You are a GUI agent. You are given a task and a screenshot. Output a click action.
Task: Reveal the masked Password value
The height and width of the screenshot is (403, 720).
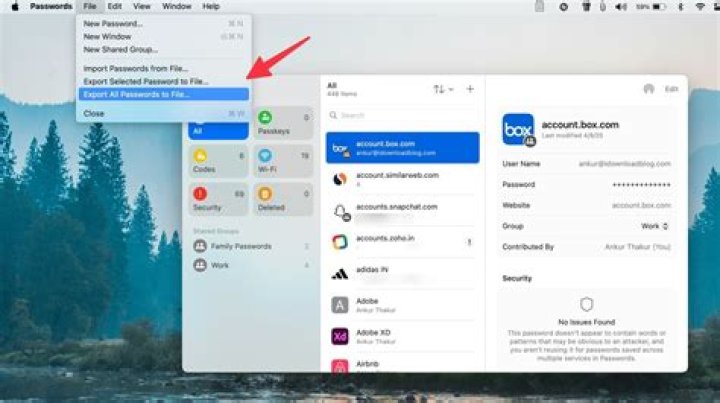coord(641,185)
